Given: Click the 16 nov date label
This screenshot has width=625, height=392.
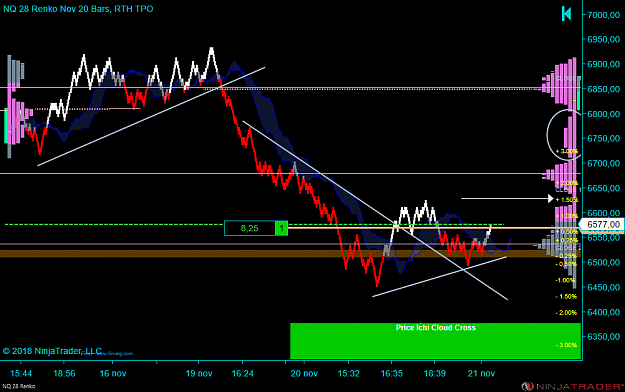Looking at the screenshot, I should [113, 374].
